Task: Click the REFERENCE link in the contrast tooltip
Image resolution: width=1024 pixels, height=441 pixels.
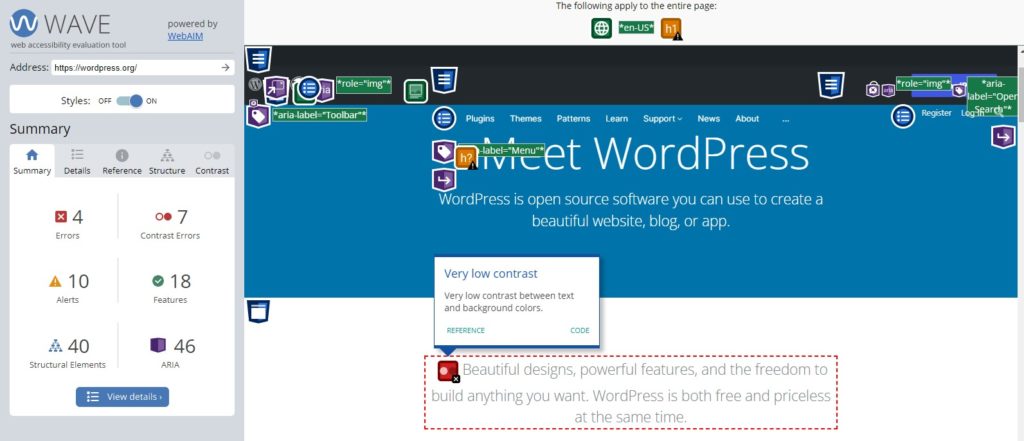Action: point(465,330)
